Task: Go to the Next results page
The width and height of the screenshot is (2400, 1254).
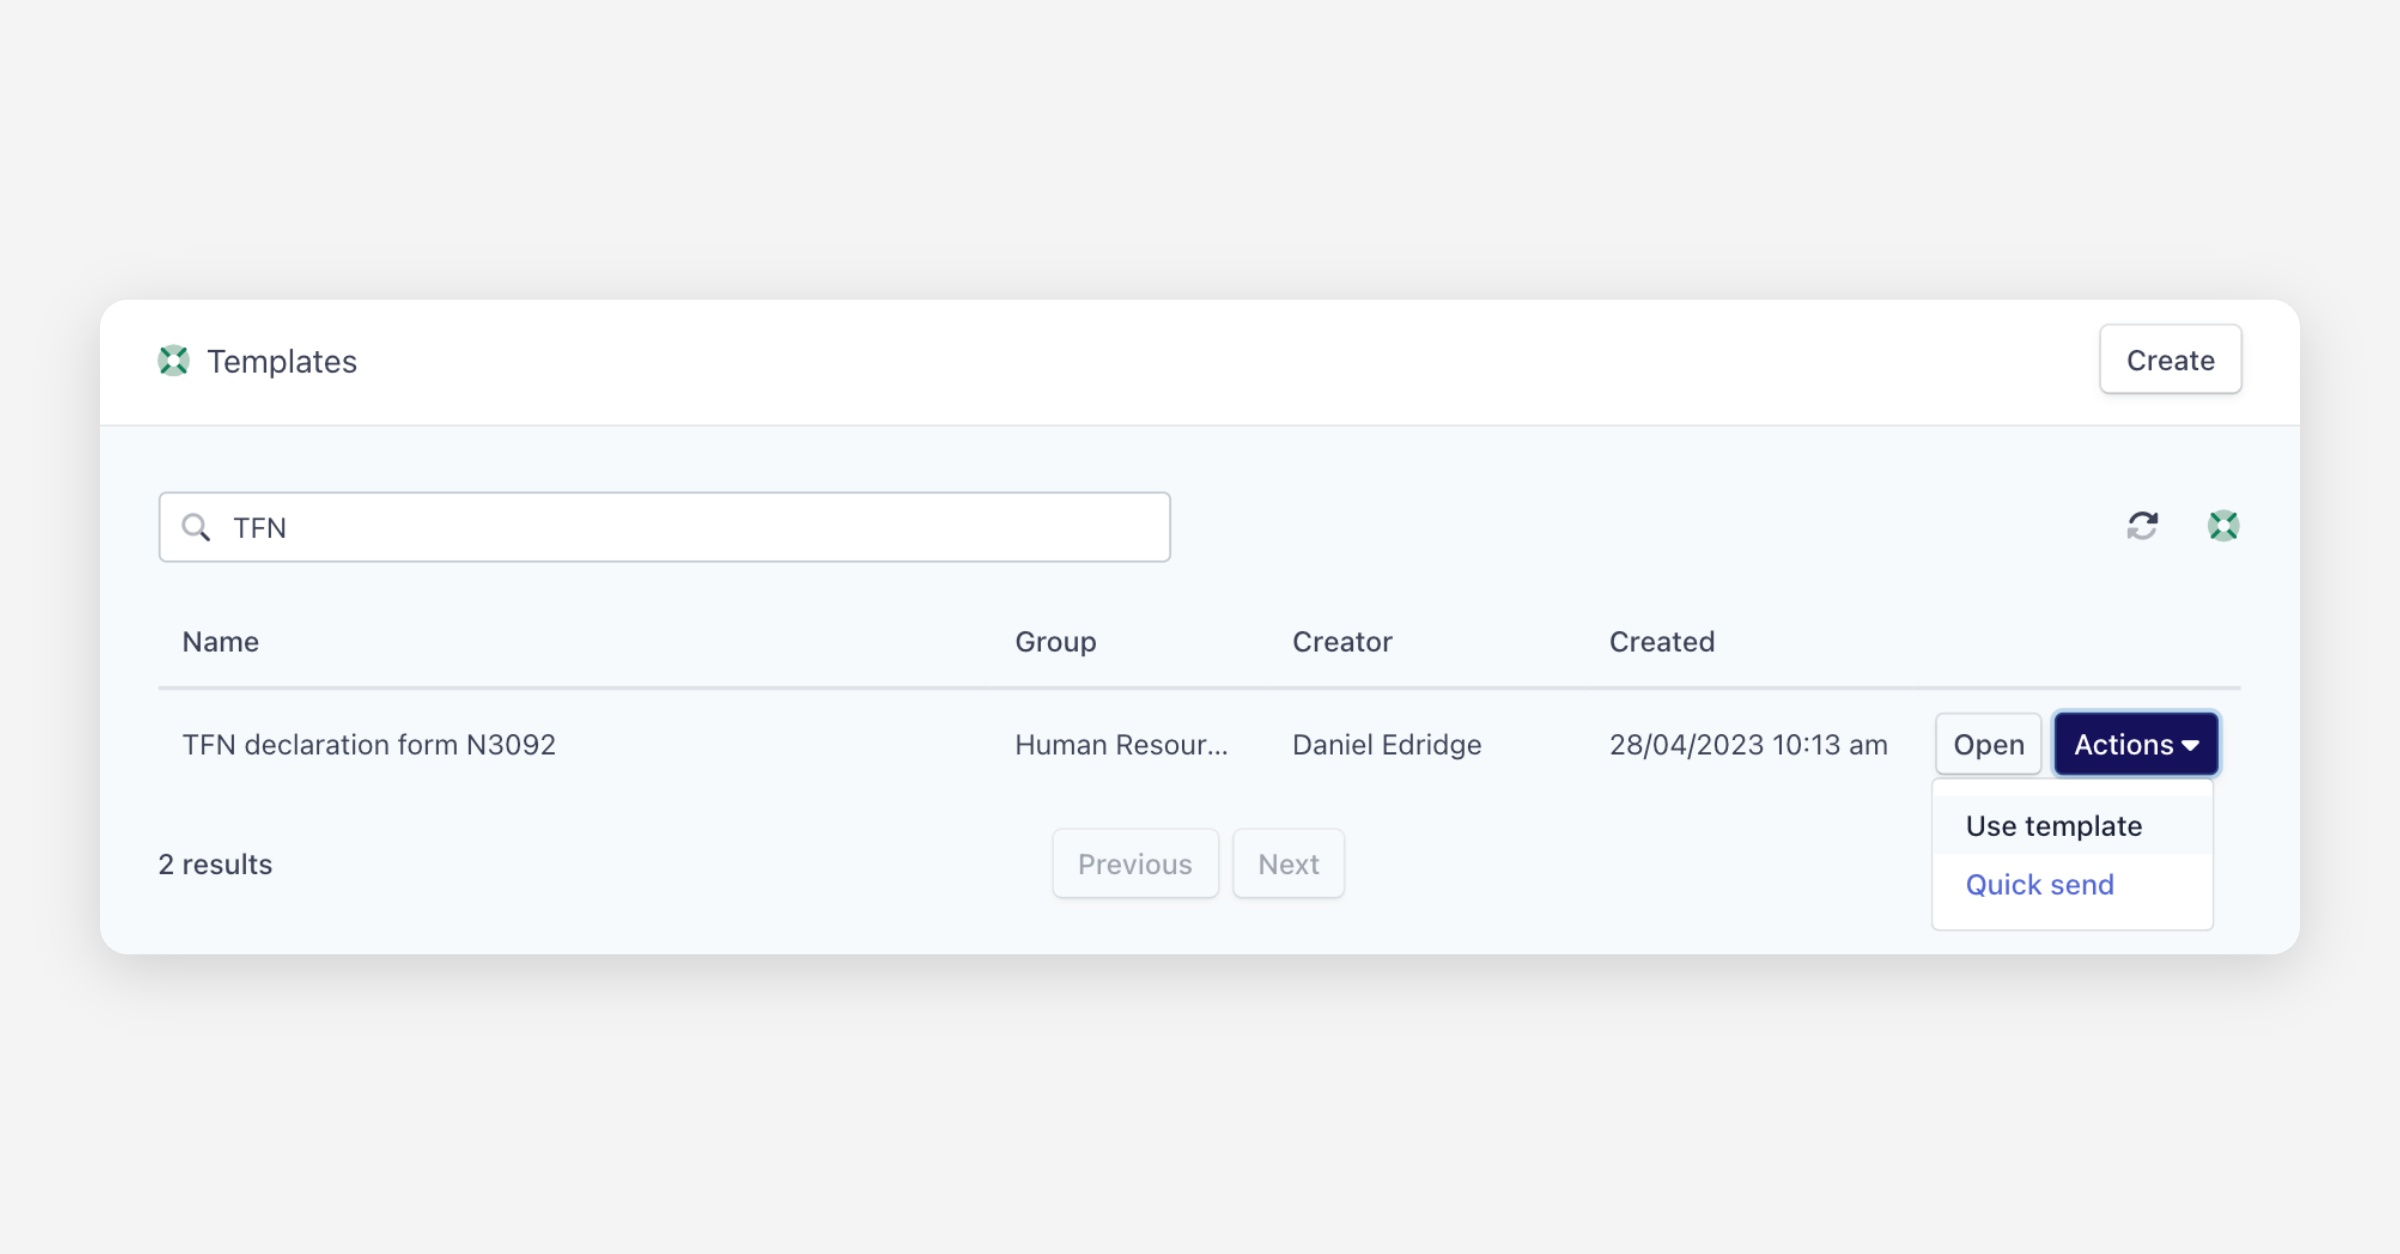Action: [1288, 864]
